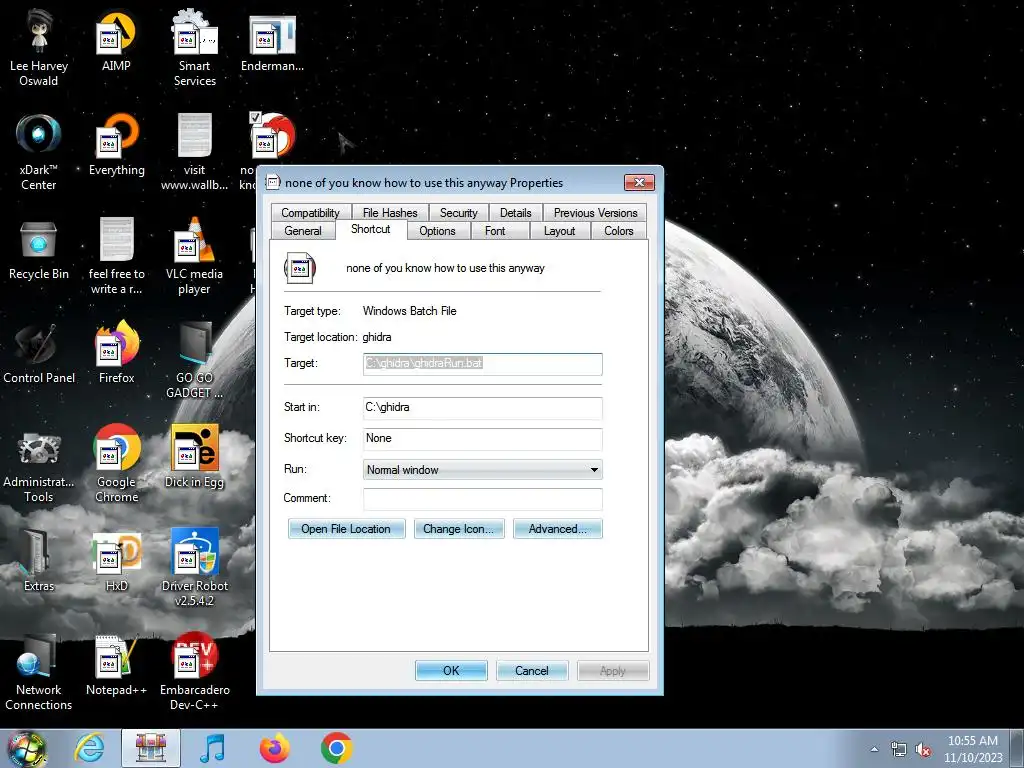Click into the Start in field

483,408
